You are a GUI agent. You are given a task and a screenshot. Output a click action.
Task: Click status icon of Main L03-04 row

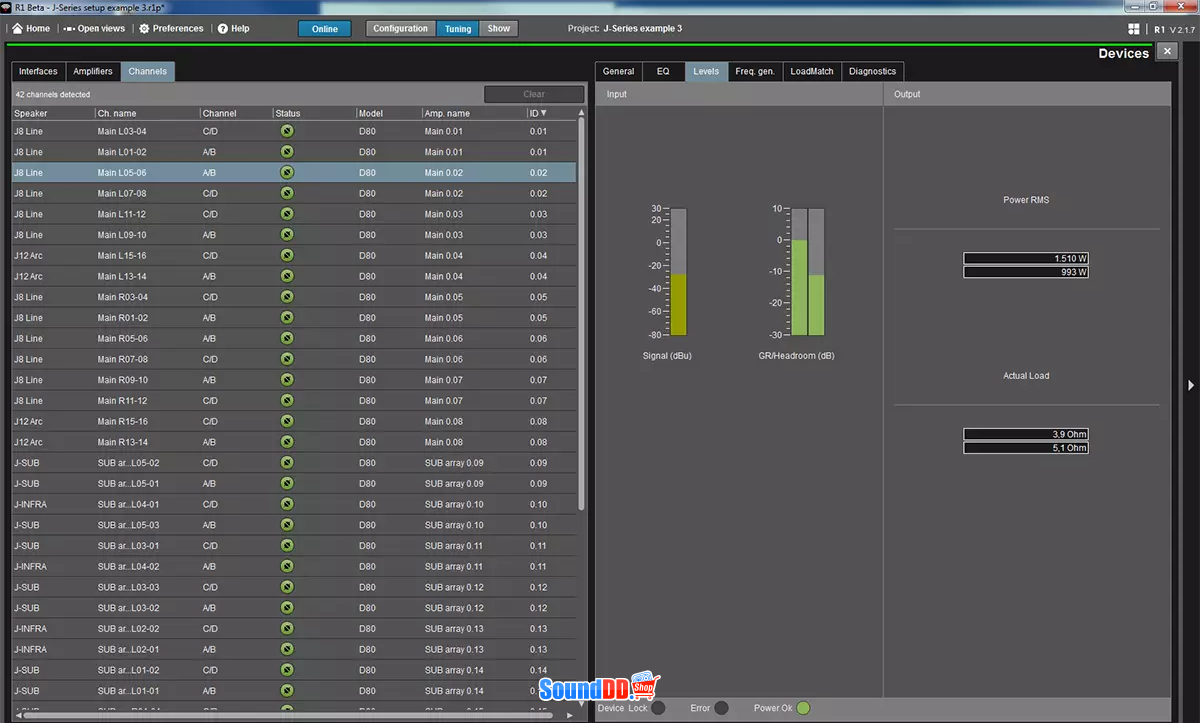click(287, 131)
